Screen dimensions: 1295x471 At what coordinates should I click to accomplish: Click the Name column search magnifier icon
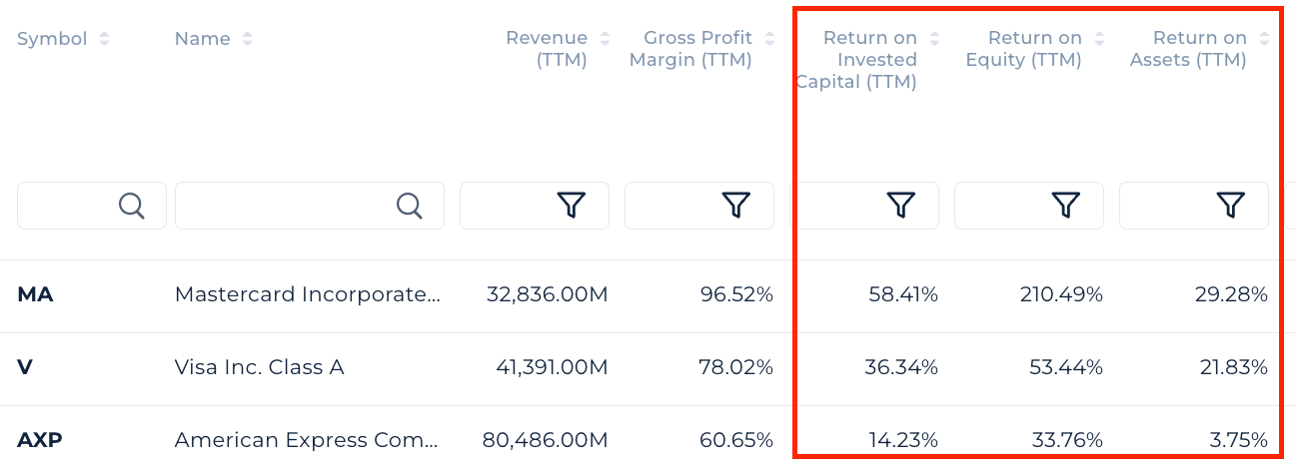tap(409, 205)
